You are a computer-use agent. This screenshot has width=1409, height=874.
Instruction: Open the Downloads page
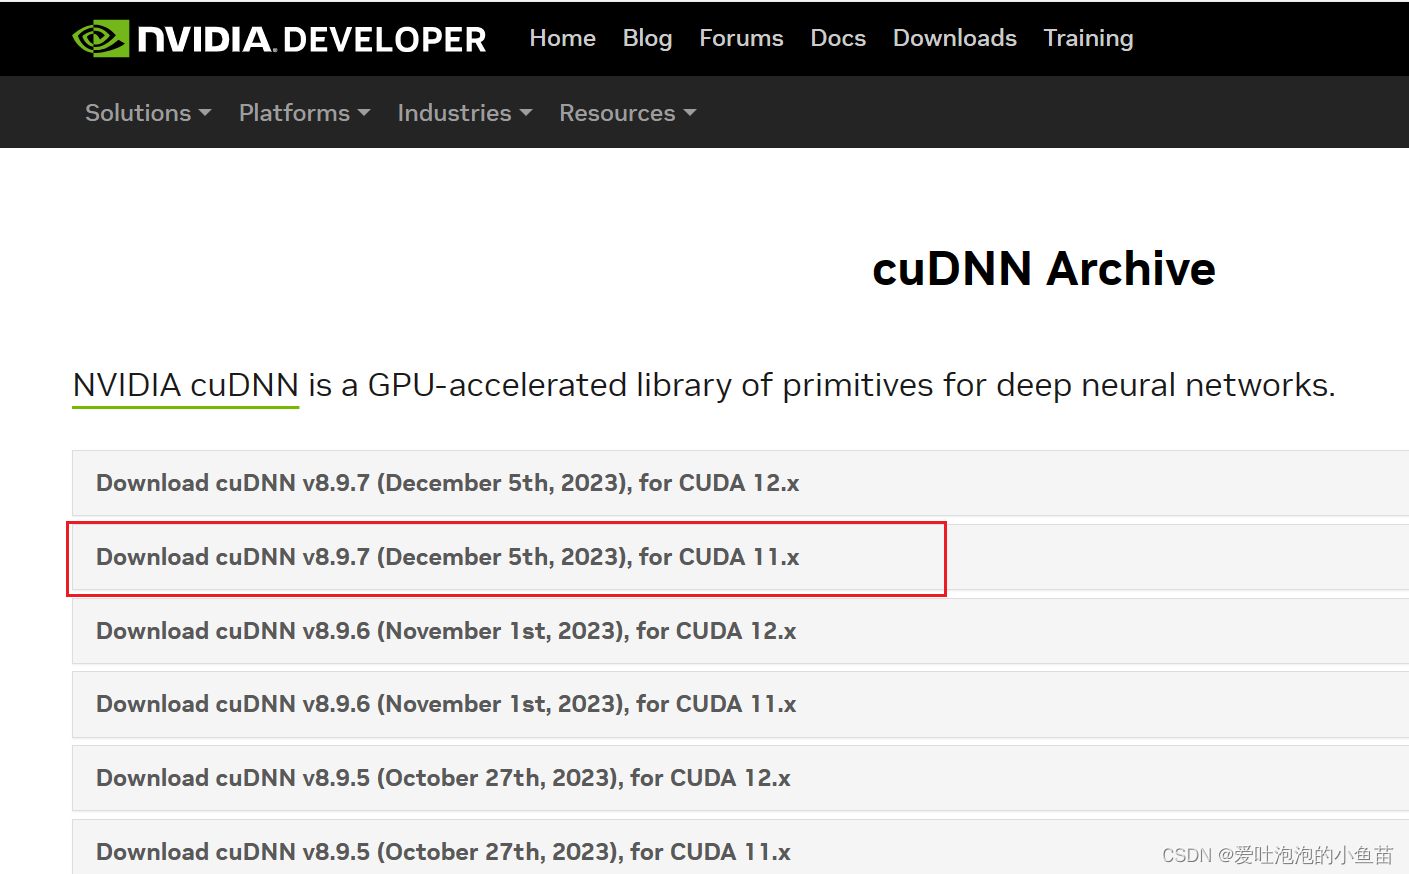coord(954,38)
